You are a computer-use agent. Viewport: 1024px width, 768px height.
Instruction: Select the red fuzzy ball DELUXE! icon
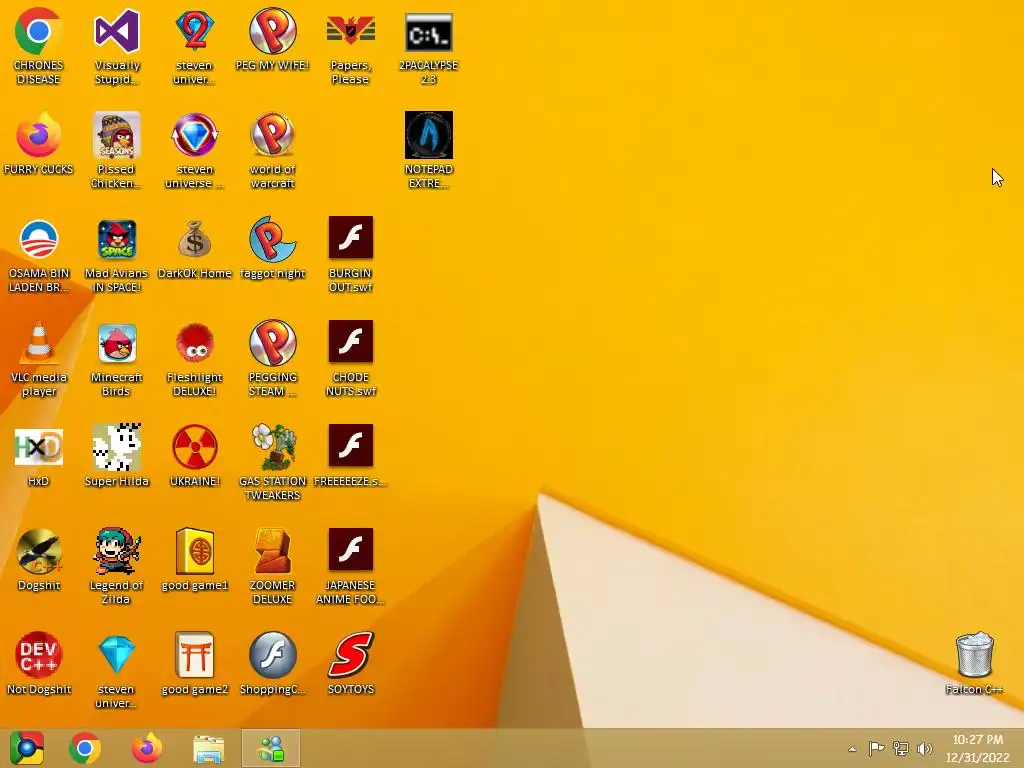coord(195,343)
